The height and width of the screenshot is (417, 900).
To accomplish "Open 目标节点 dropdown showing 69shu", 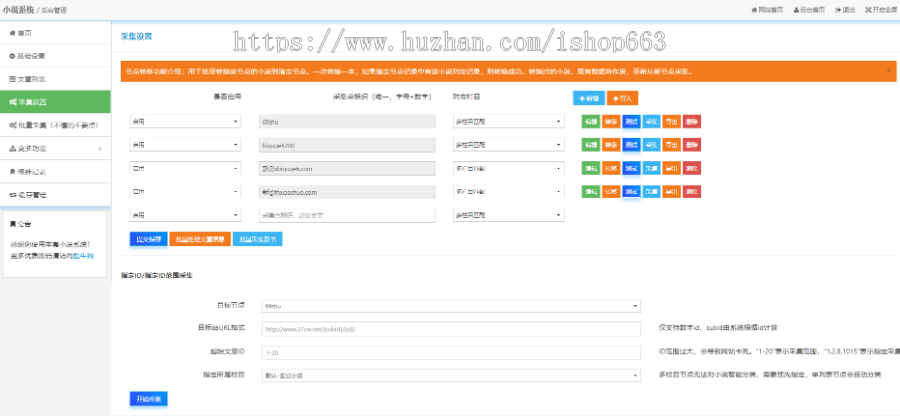I will [450, 306].
